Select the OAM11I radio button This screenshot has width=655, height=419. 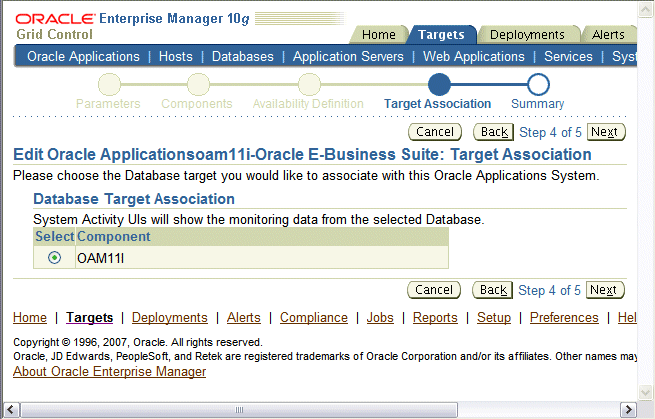tap(54, 258)
